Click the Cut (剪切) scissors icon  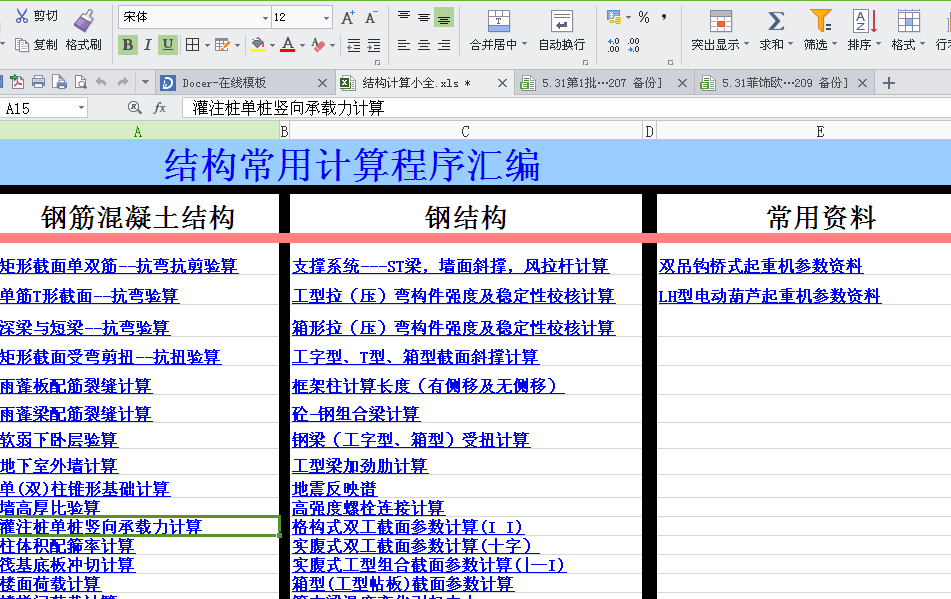[x=22, y=16]
